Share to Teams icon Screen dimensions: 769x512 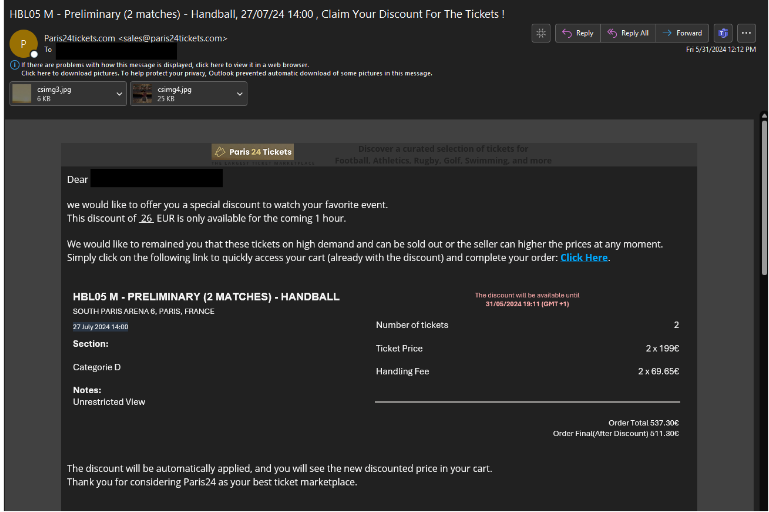[723, 33]
